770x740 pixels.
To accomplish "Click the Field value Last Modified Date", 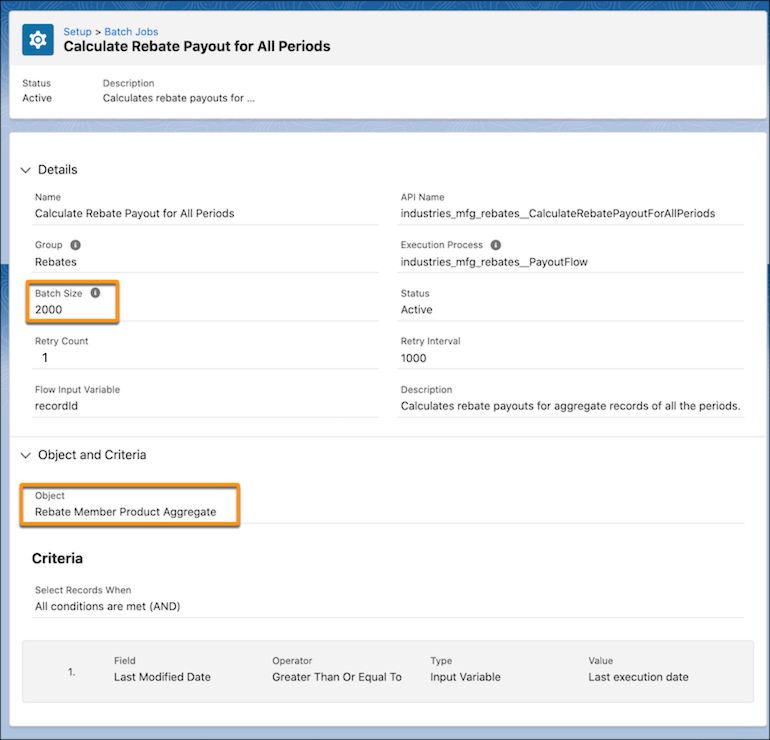I will click(x=162, y=677).
